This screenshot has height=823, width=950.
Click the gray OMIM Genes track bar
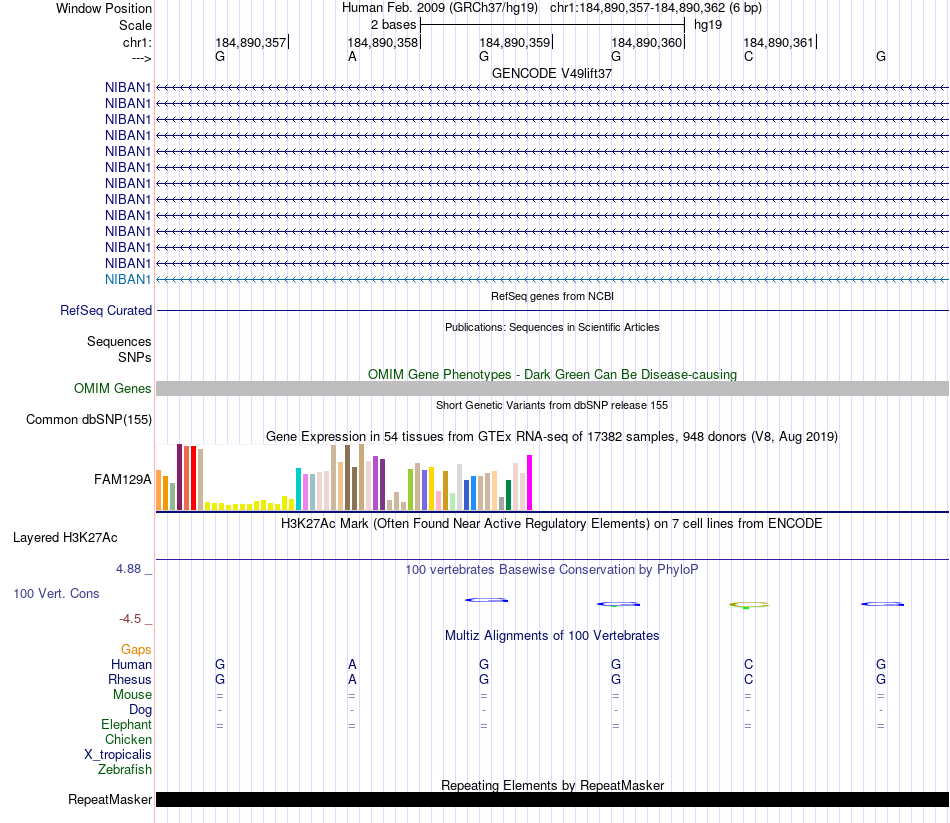[552, 388]
